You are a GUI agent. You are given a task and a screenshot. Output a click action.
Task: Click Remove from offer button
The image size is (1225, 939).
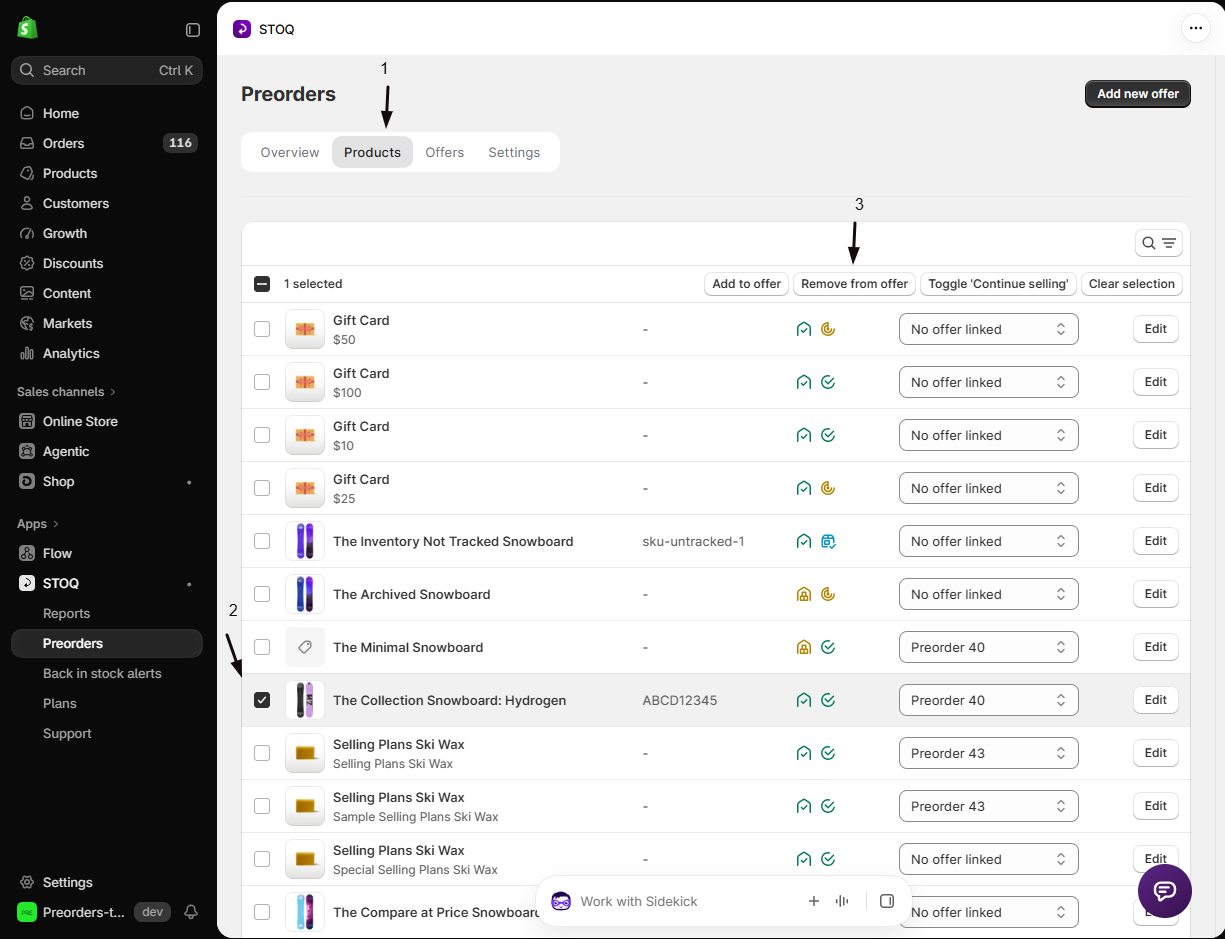tap(855, 284)
